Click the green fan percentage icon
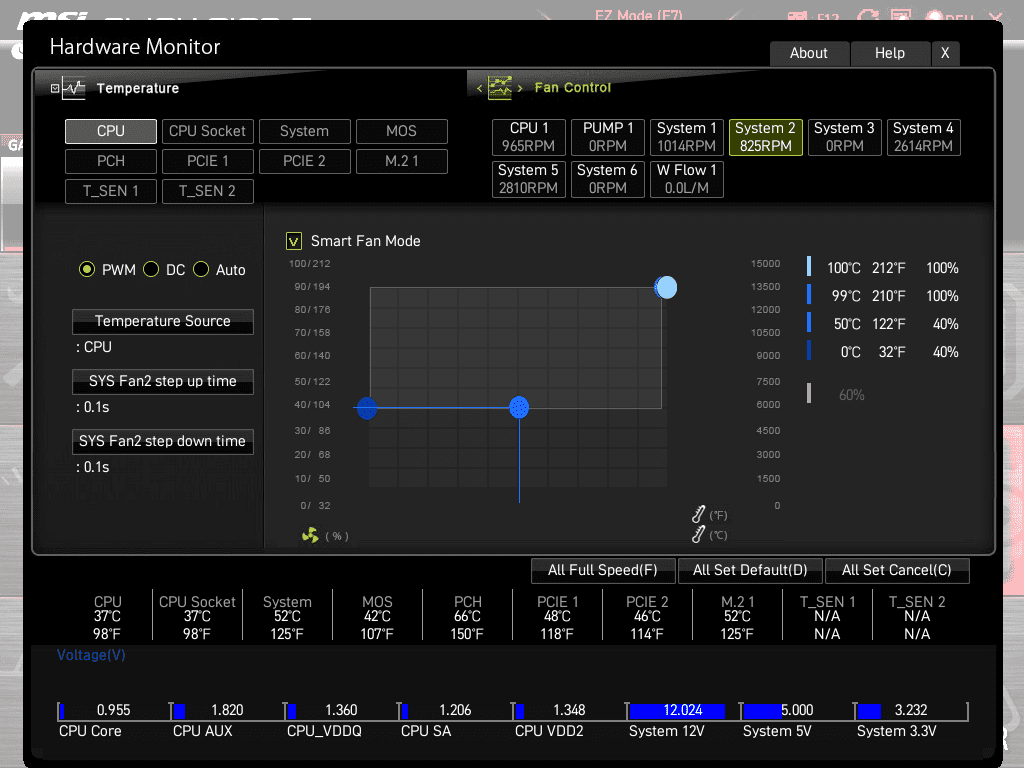 coord(310,536)
